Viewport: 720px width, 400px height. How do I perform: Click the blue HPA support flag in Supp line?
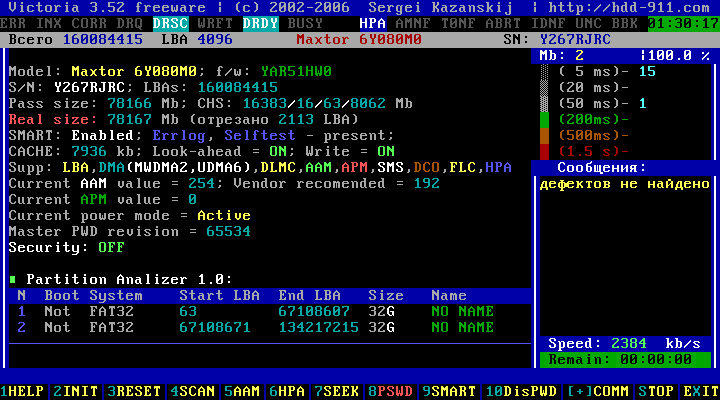click(498, 168)
